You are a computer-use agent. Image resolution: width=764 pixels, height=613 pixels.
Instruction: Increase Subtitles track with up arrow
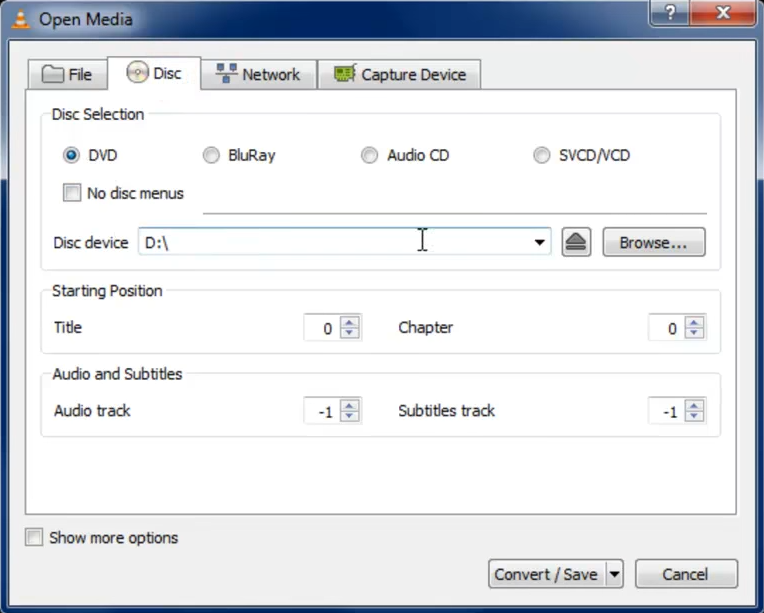click(x=694, y=405)
